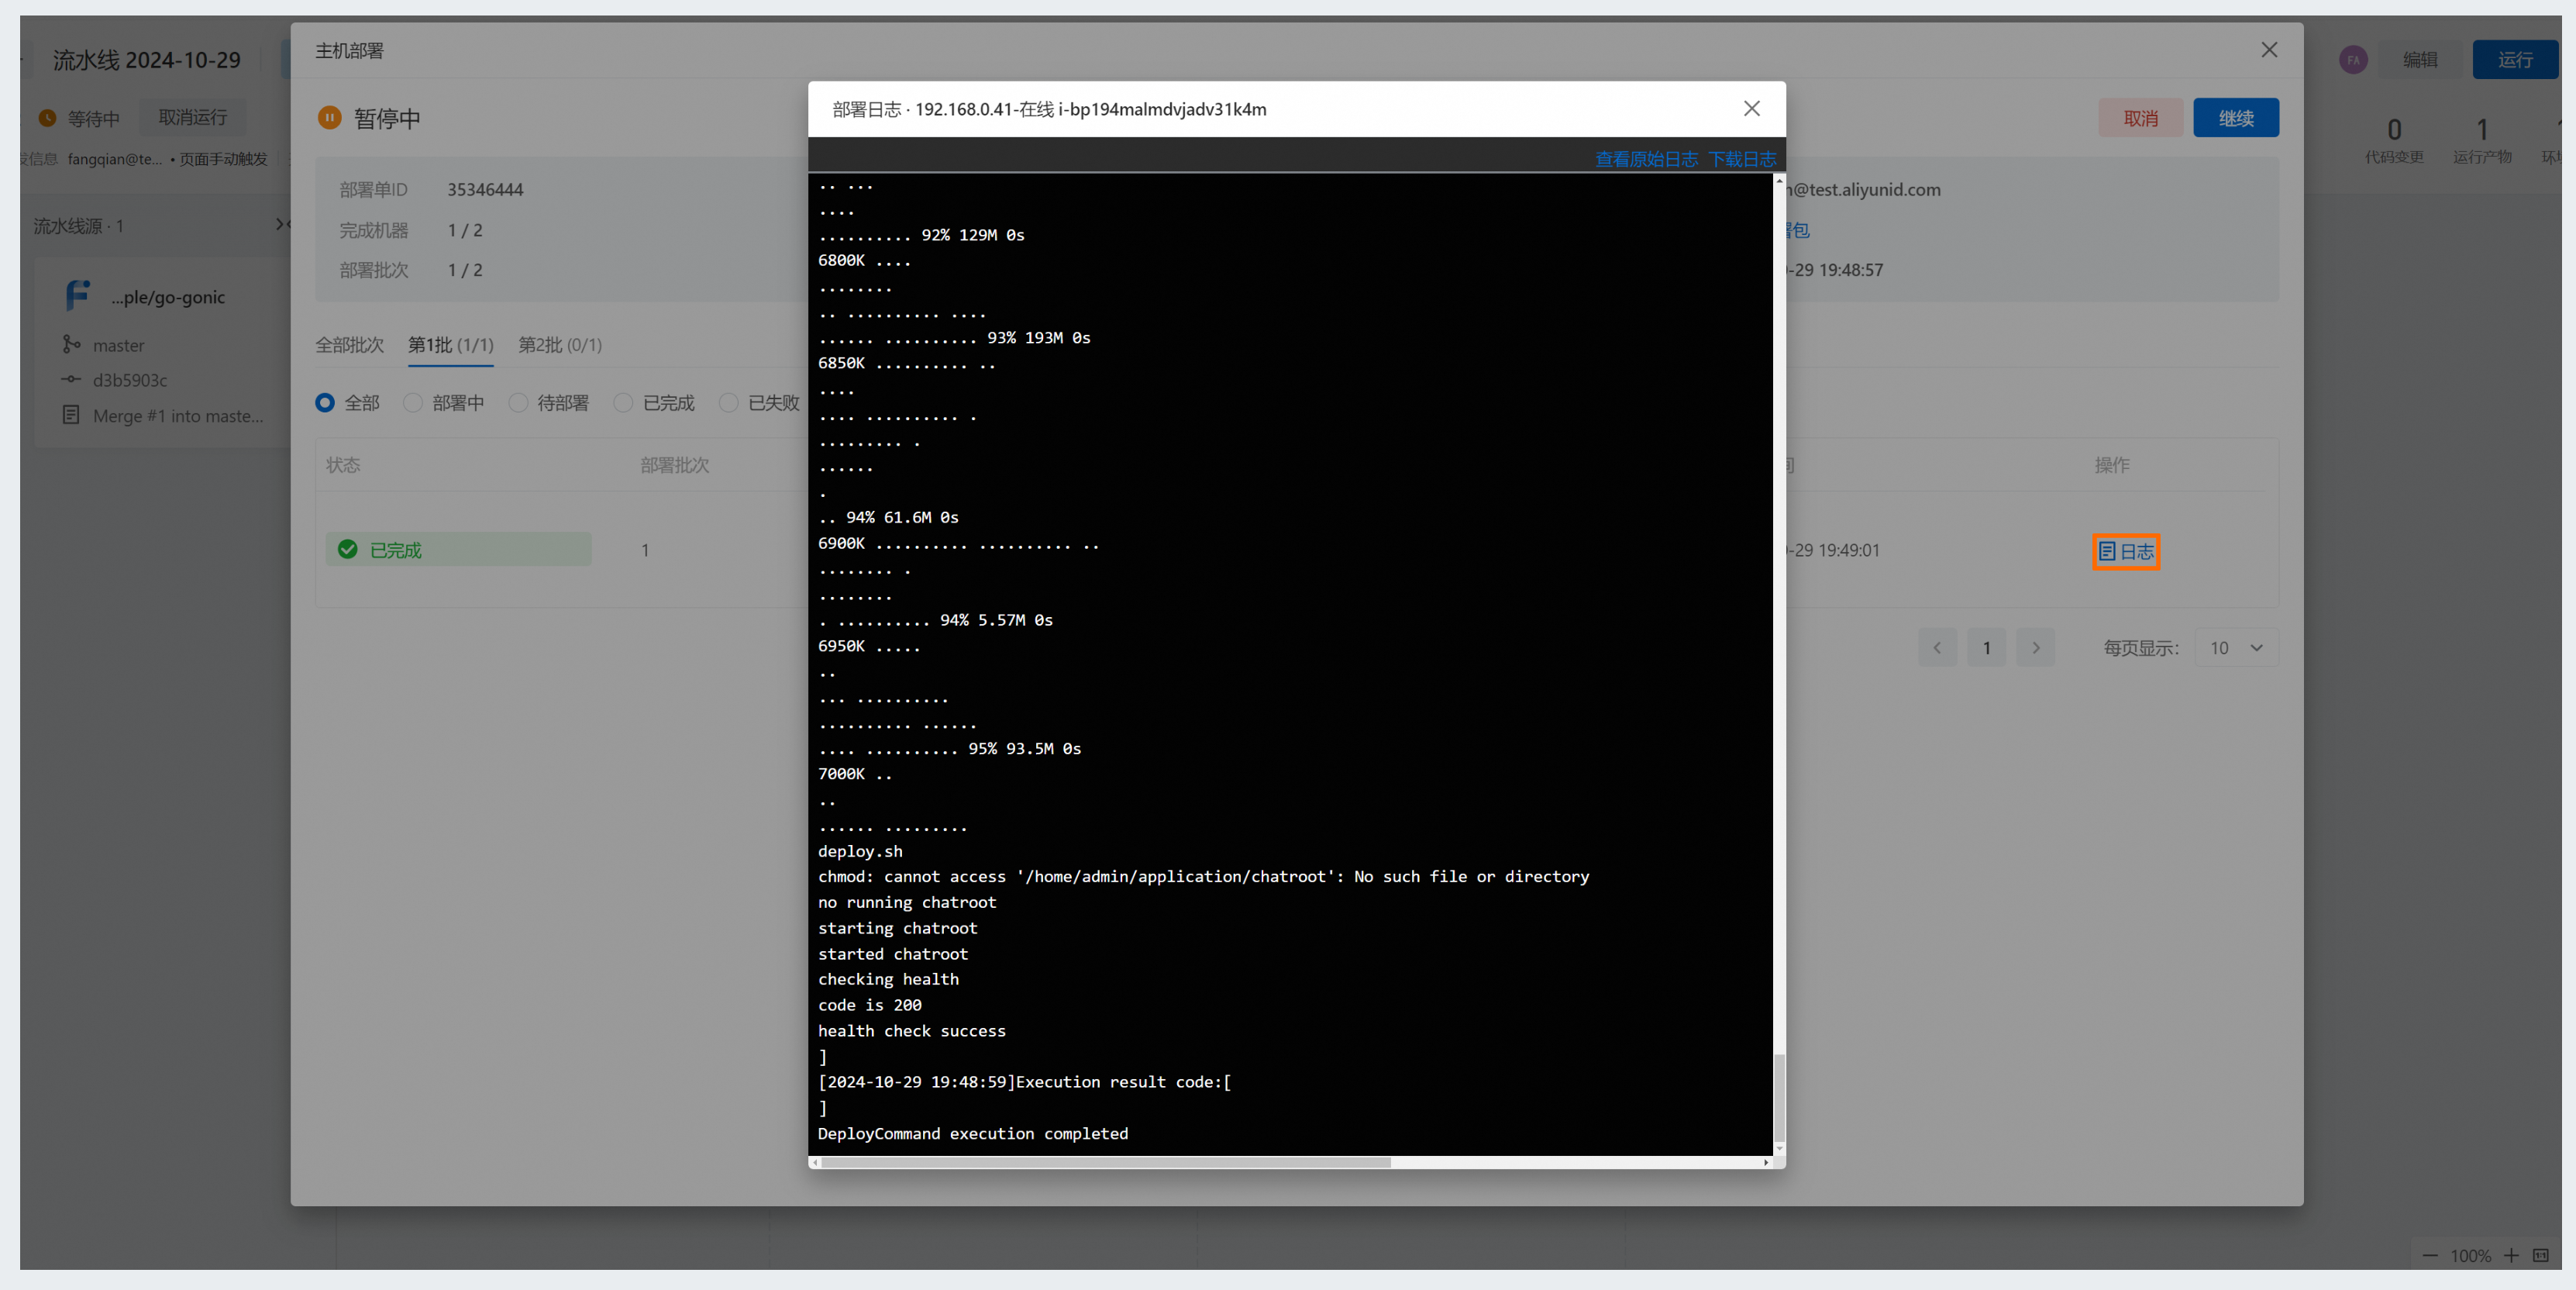This screenshot has width=2576, height=1290.
Task: Click the 日志 action for the completed row
Action: tap(2126, 551)
